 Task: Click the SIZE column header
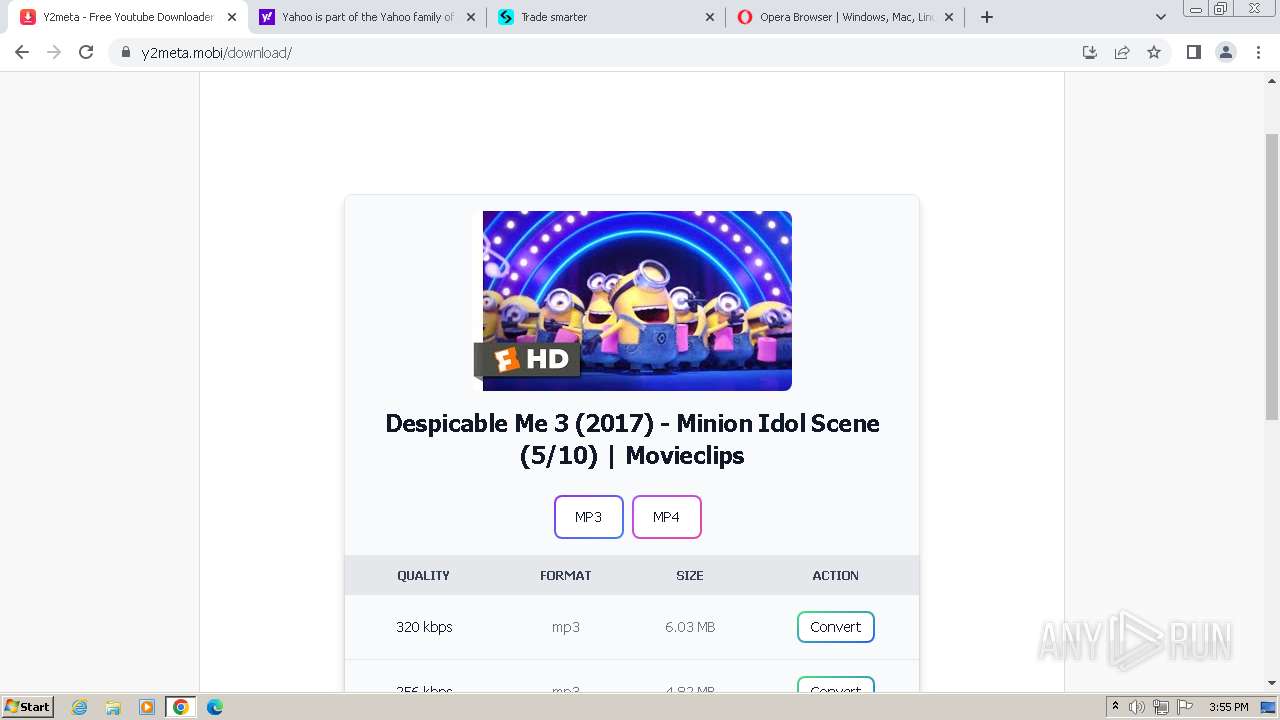(x=690, y=576)
